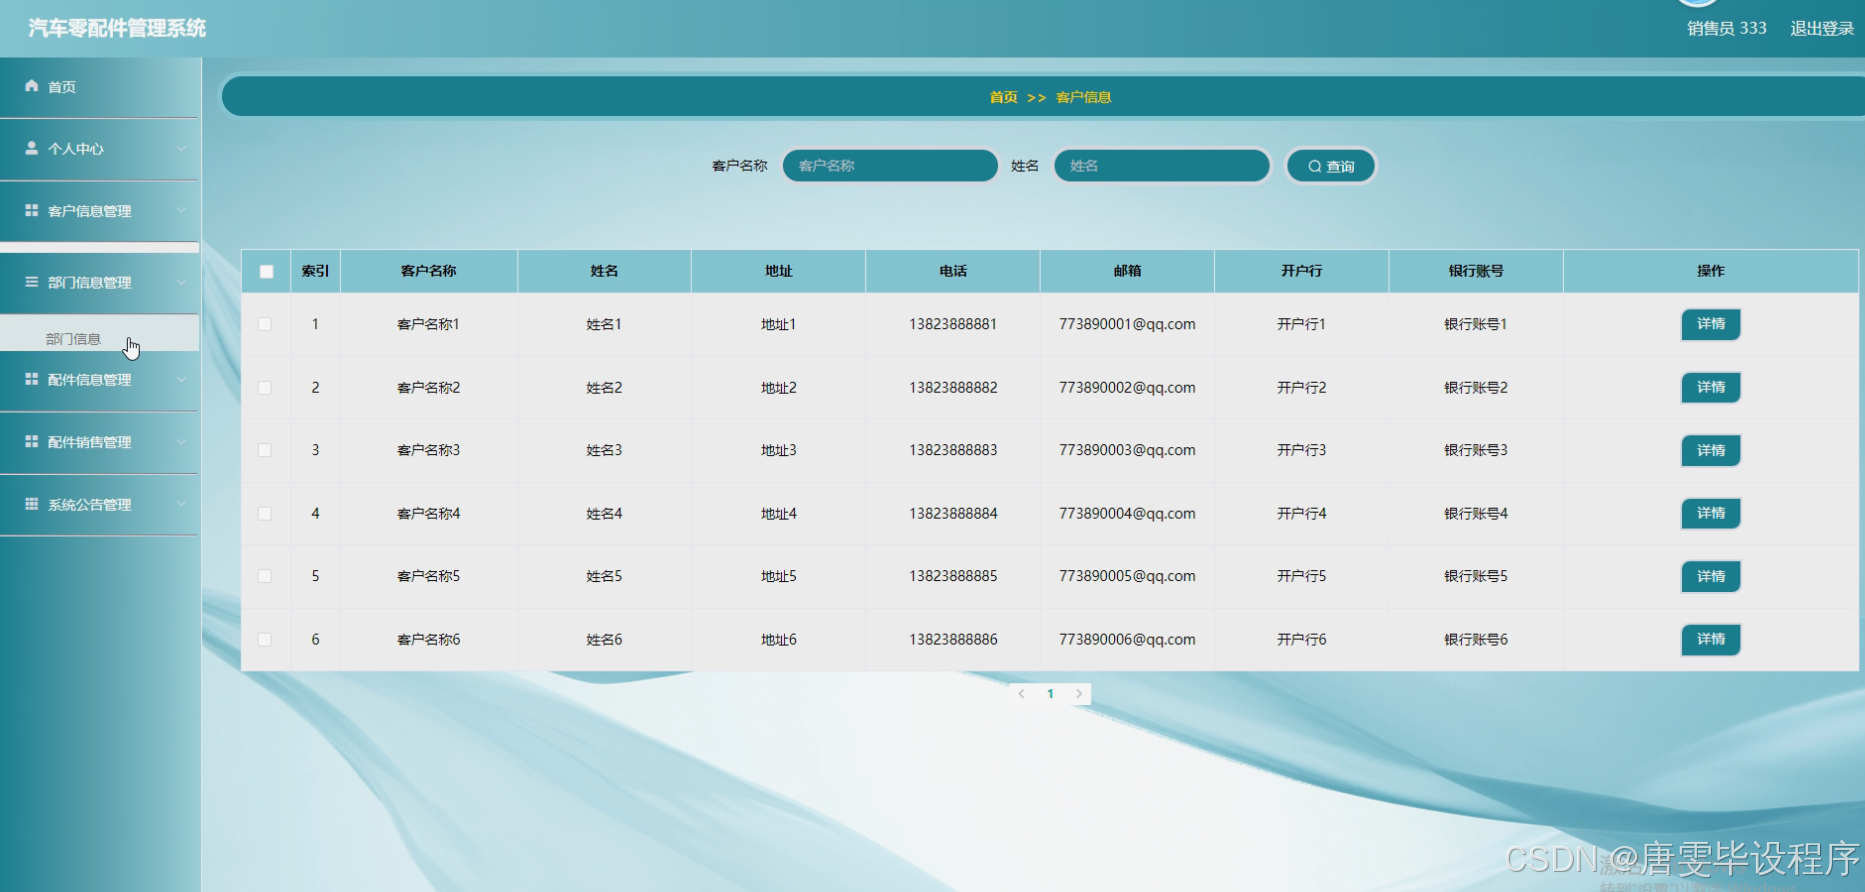This screenshot has height=892, width=1865.
Task: Open the 首页 sidebar menu item
Action: [100, 87]
